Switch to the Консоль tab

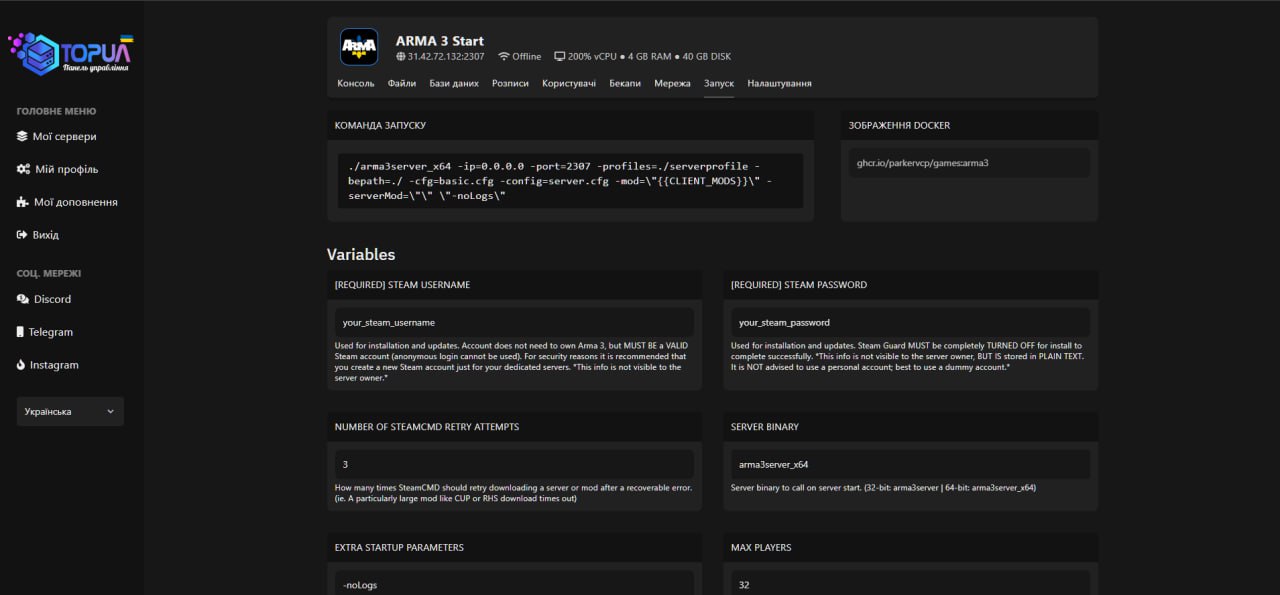pyautogui.click(x=356, y=84)
